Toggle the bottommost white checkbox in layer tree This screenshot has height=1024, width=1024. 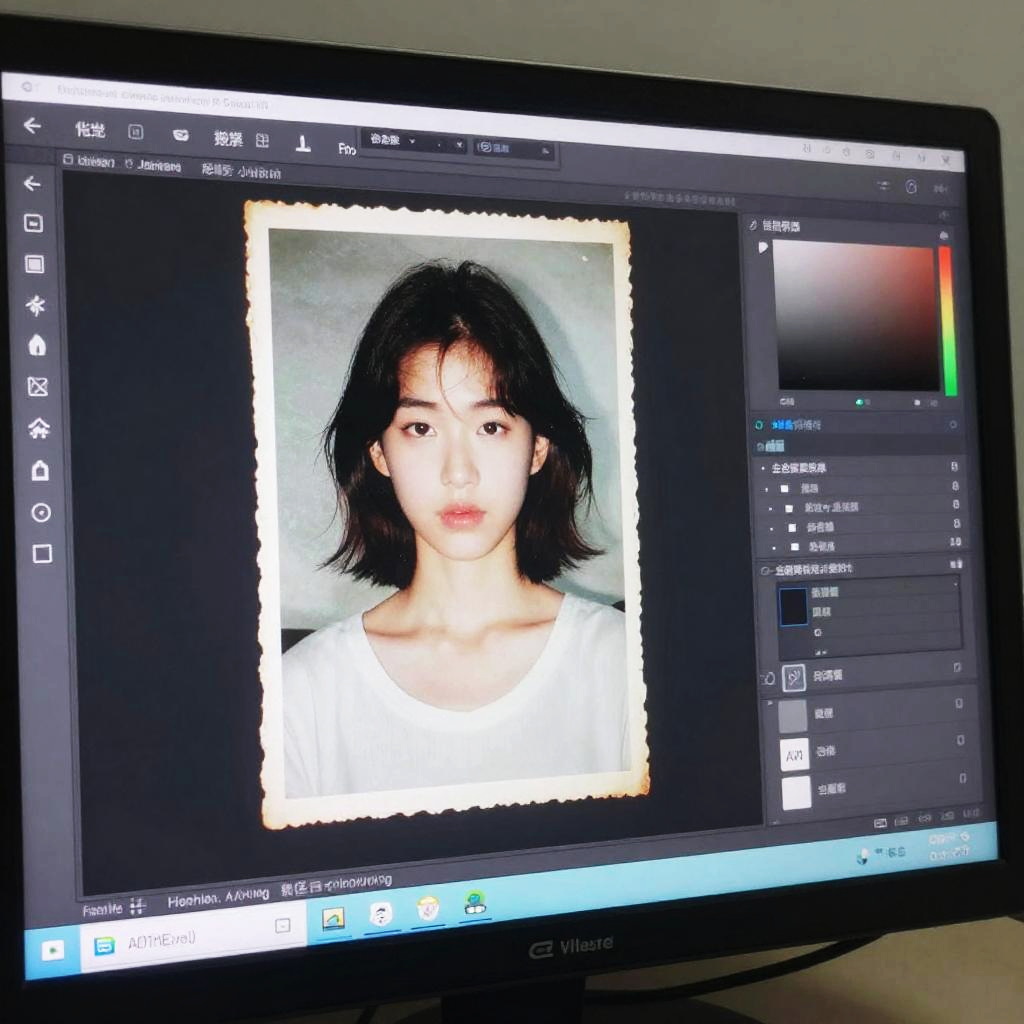[795, 547]
